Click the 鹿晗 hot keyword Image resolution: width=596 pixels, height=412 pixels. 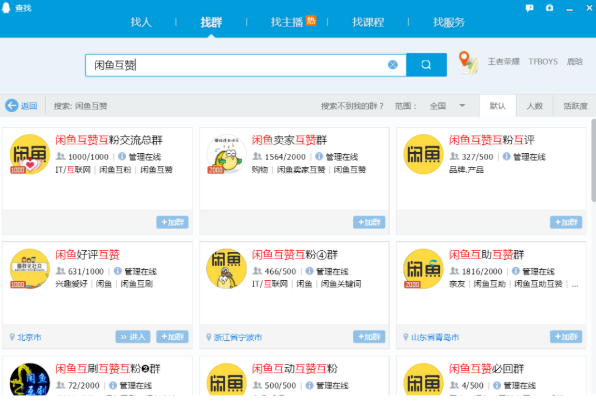coord(574,61)
